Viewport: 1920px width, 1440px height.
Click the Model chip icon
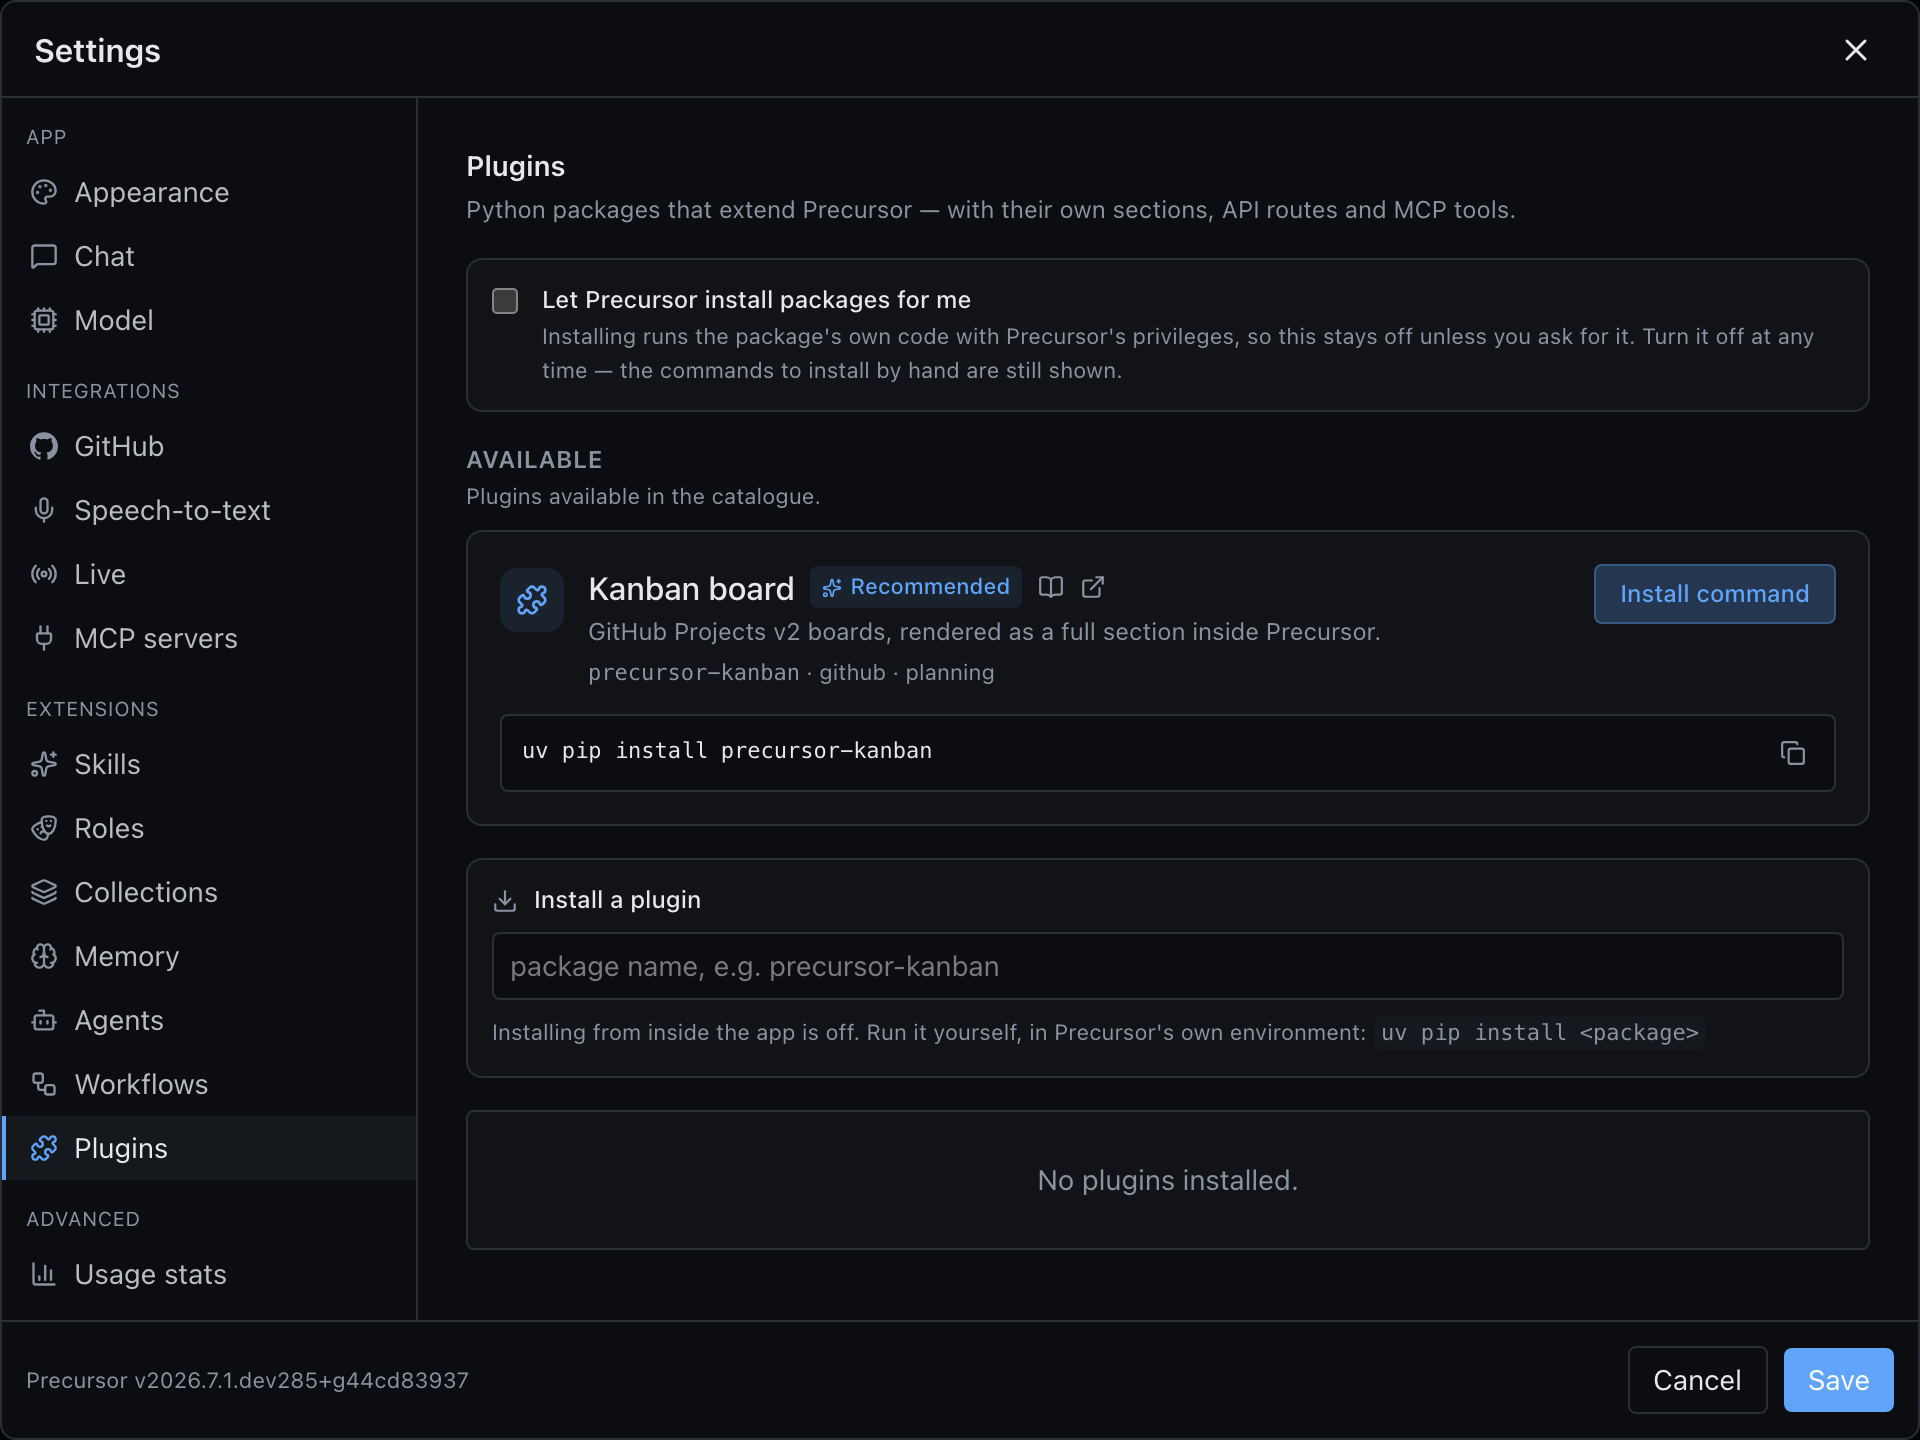[44, 320]
